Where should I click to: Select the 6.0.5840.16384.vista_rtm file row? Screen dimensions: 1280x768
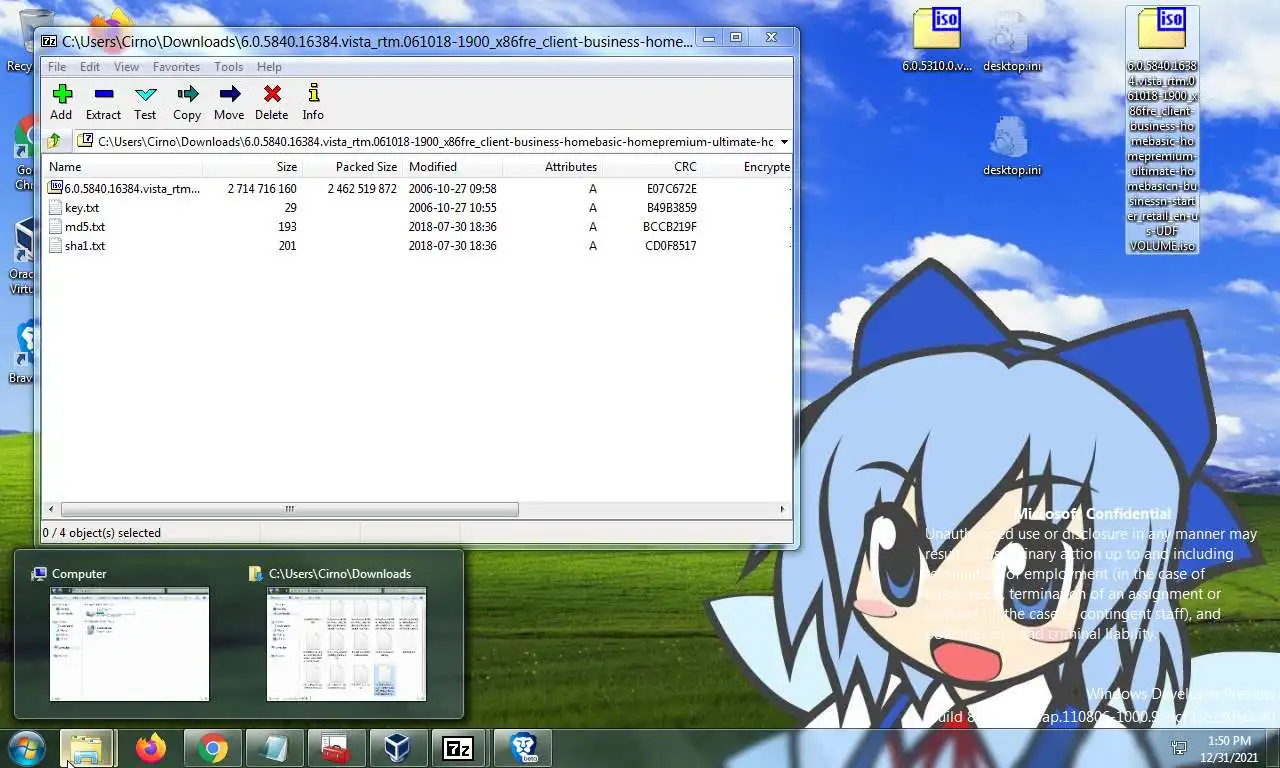click(418, 188)
